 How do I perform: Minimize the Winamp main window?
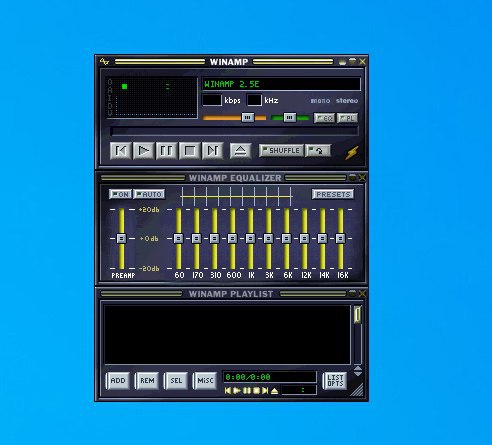coord(342,62)
